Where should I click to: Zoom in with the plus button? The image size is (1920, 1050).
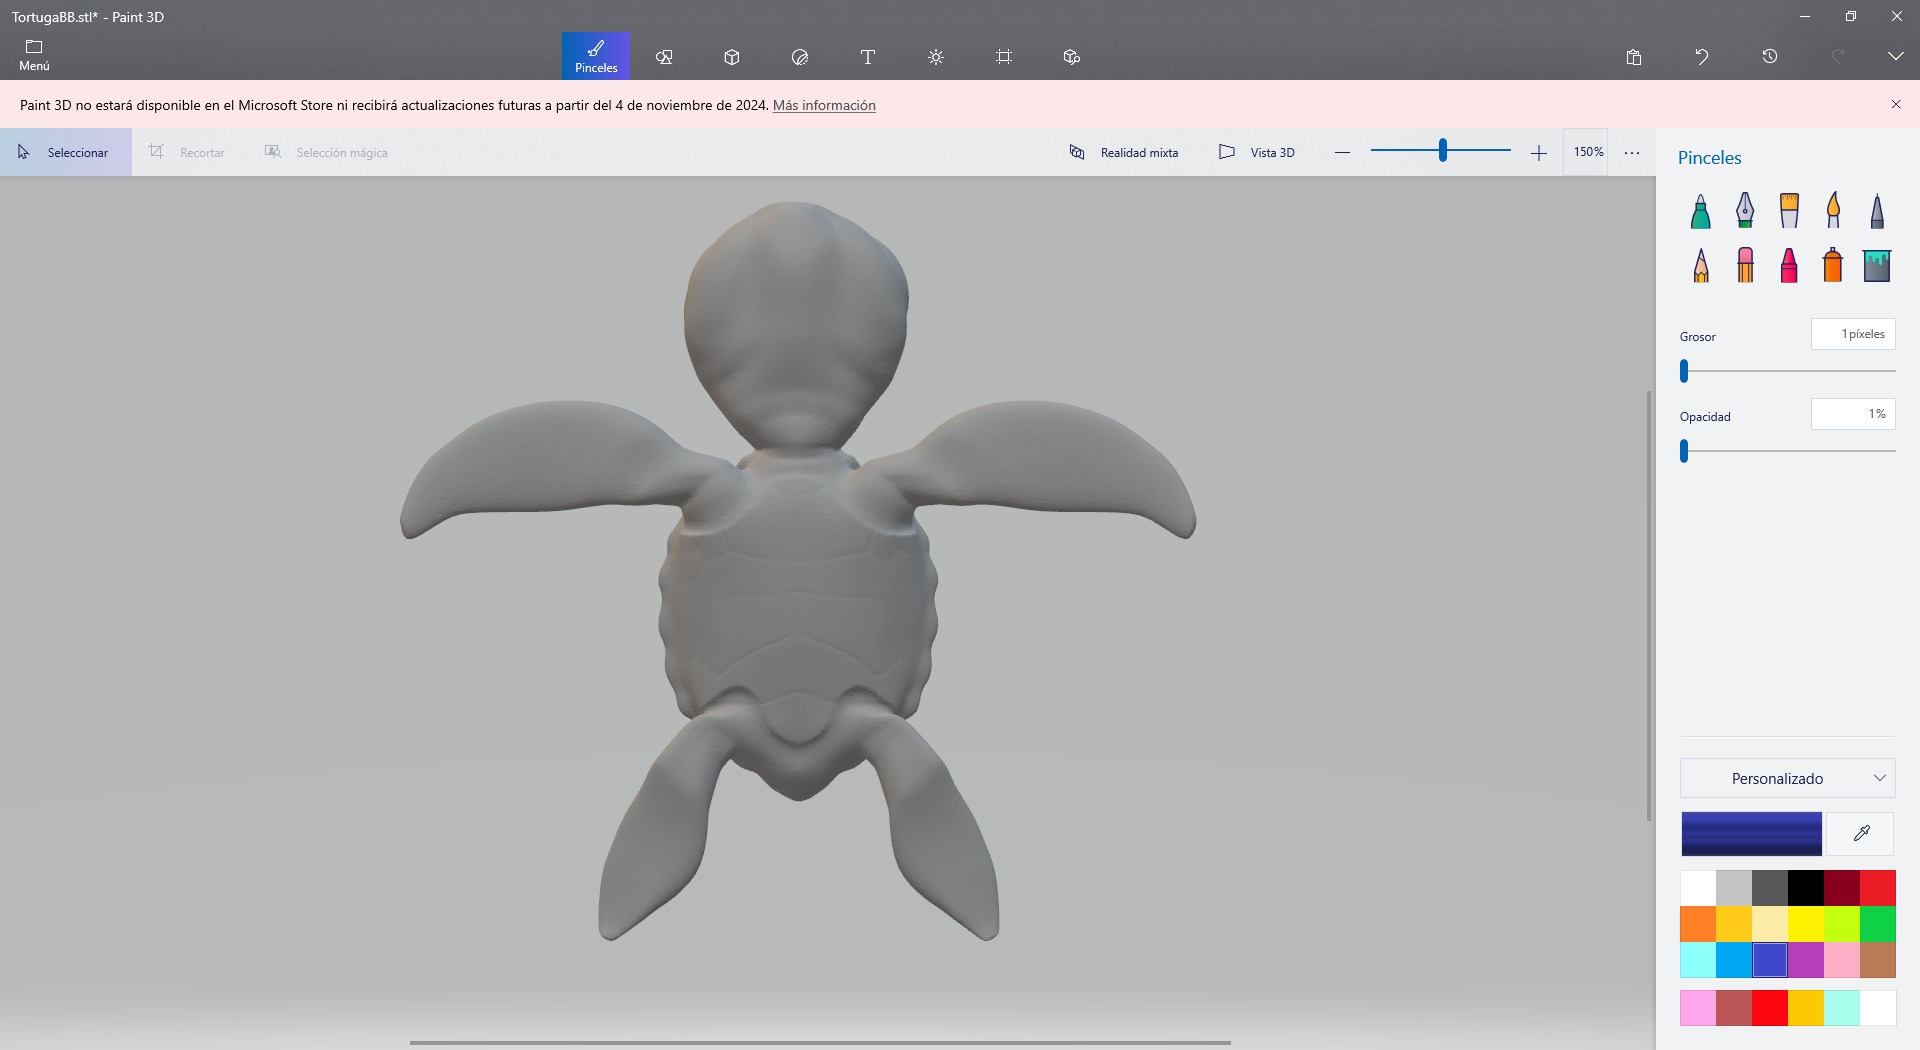tap(1538, 152)
